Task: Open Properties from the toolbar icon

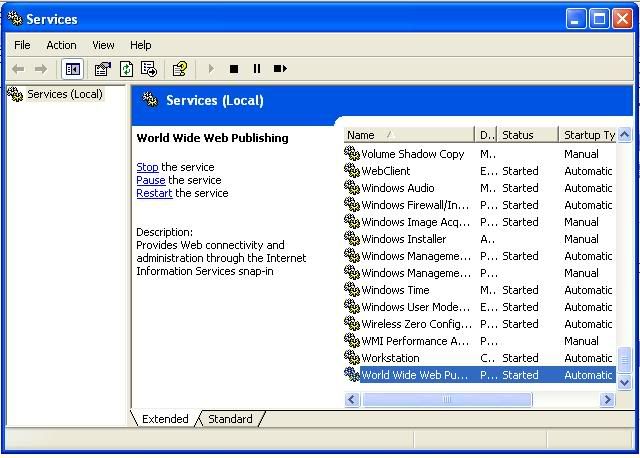Action: coord(102,69)
